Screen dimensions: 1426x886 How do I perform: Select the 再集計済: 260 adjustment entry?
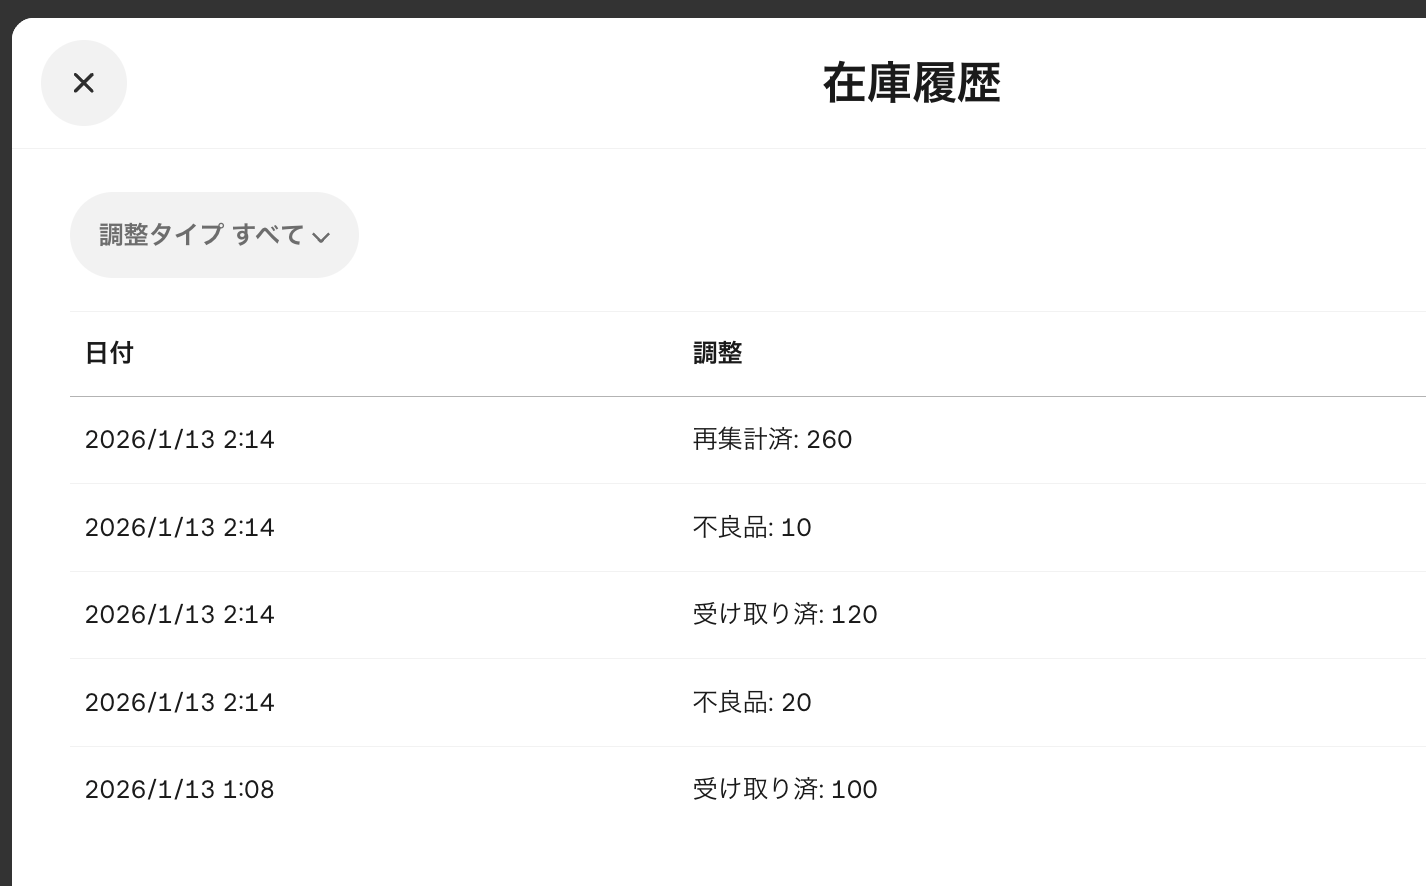click(772, 440)
